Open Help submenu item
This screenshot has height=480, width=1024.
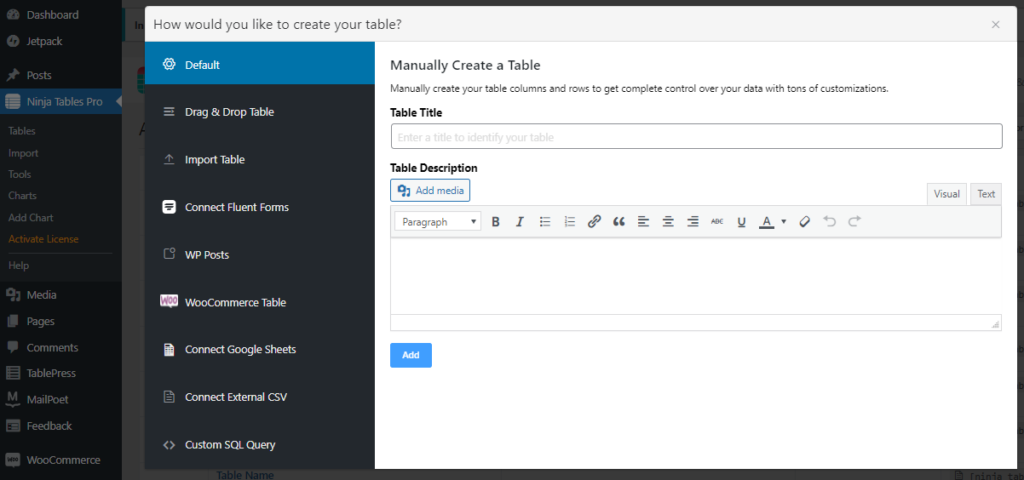click(x=18, y=266)
